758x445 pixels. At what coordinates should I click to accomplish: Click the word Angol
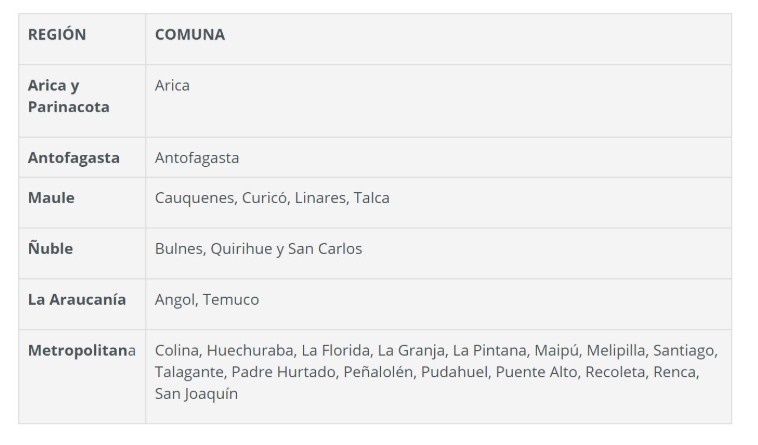pyautogui.click(x=175, y=300)
